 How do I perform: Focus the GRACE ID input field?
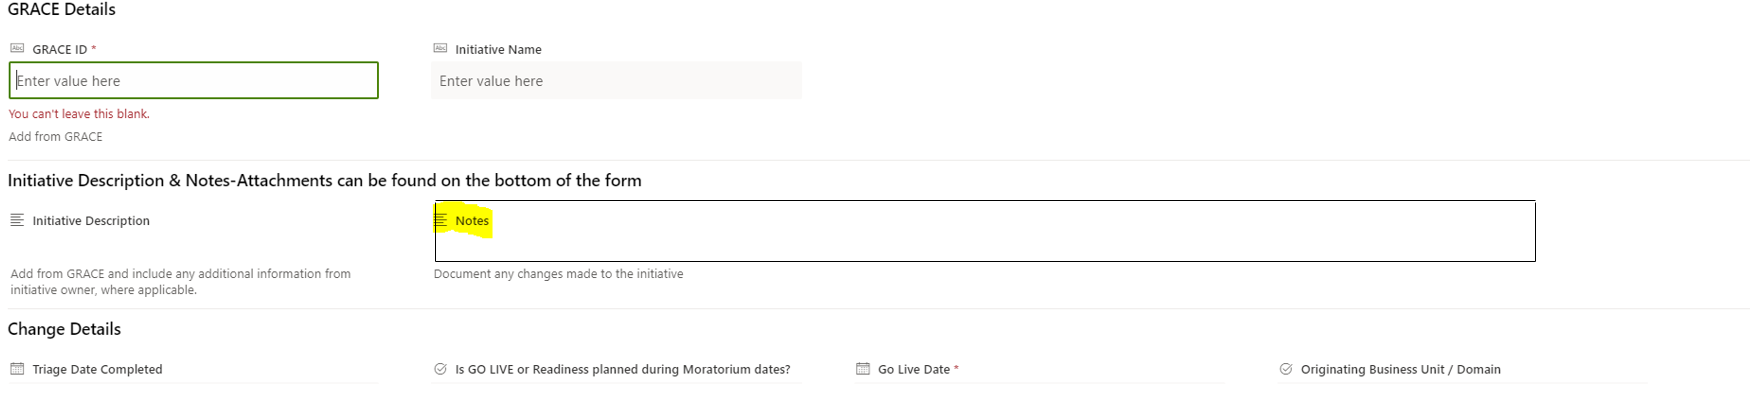click(194, 81)
